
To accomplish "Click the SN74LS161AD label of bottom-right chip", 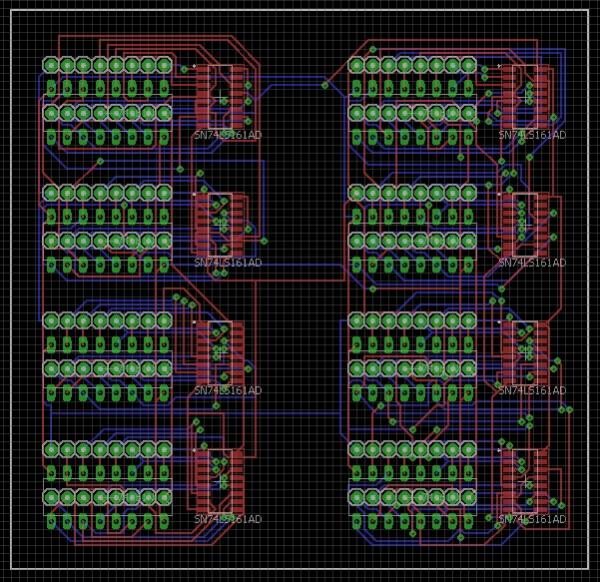I will (532, 520).
